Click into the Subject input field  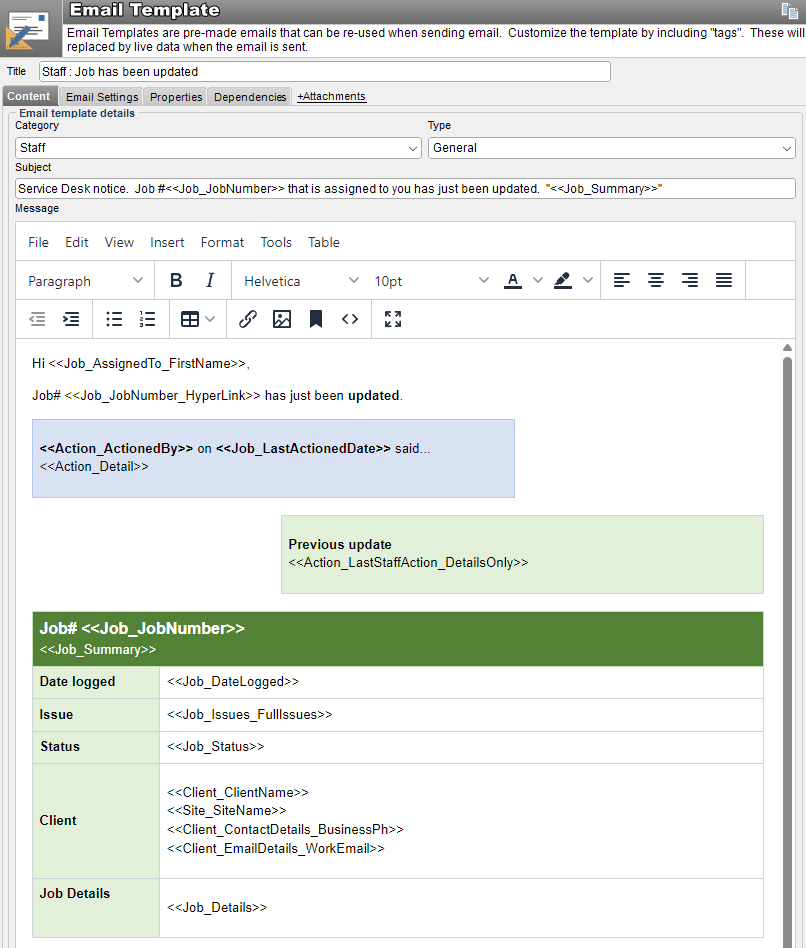405,189
